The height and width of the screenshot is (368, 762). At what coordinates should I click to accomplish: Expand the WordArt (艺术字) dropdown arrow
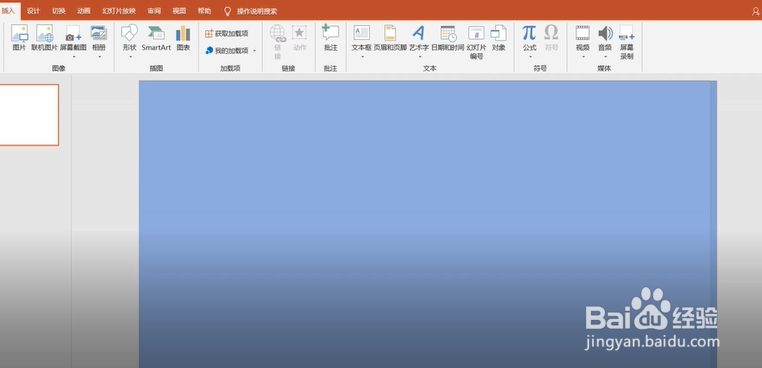[x=419, y=56]
